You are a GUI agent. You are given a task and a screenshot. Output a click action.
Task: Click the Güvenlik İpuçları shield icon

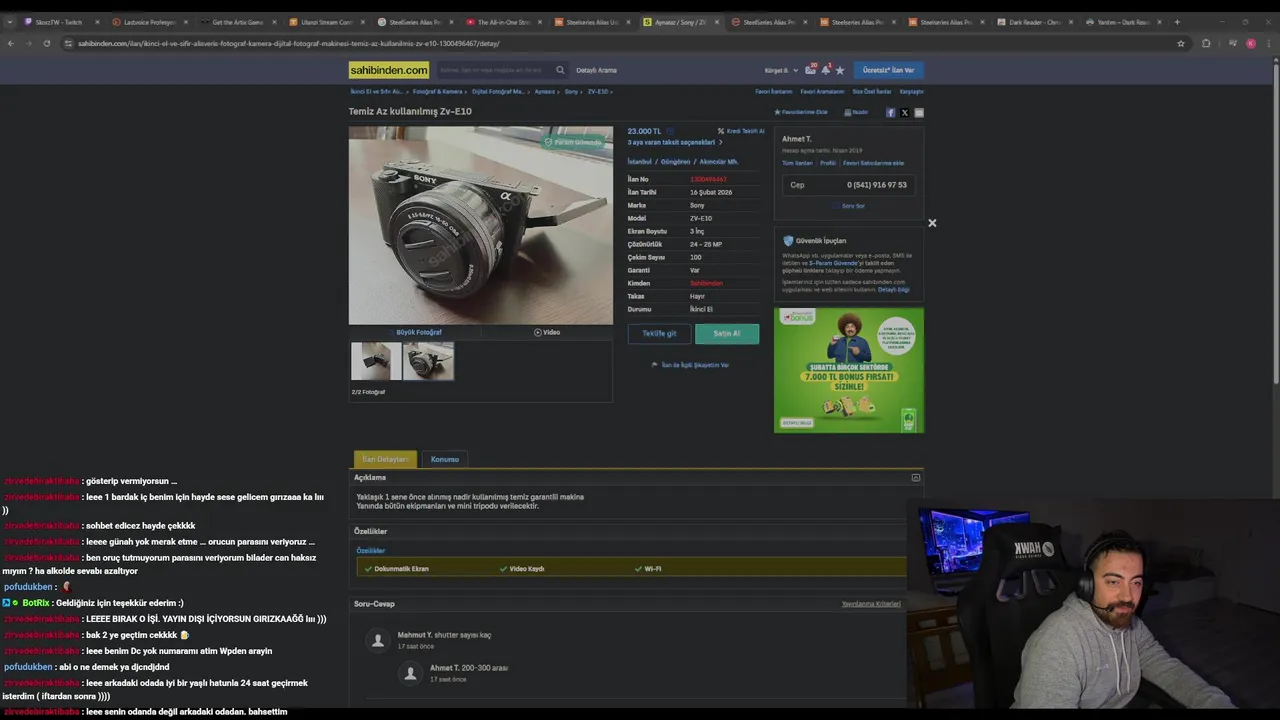pyautogui.click(x=788, y=241)
